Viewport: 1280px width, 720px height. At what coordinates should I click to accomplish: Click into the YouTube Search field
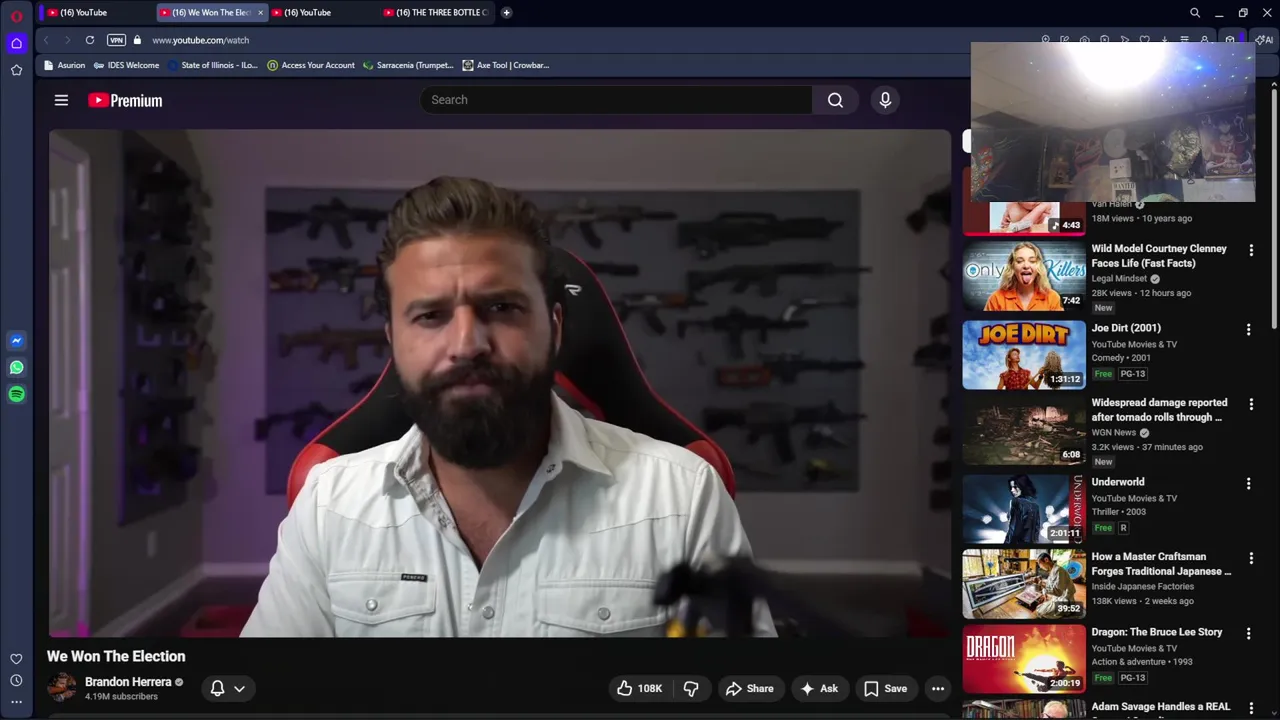tap(616, 100)
